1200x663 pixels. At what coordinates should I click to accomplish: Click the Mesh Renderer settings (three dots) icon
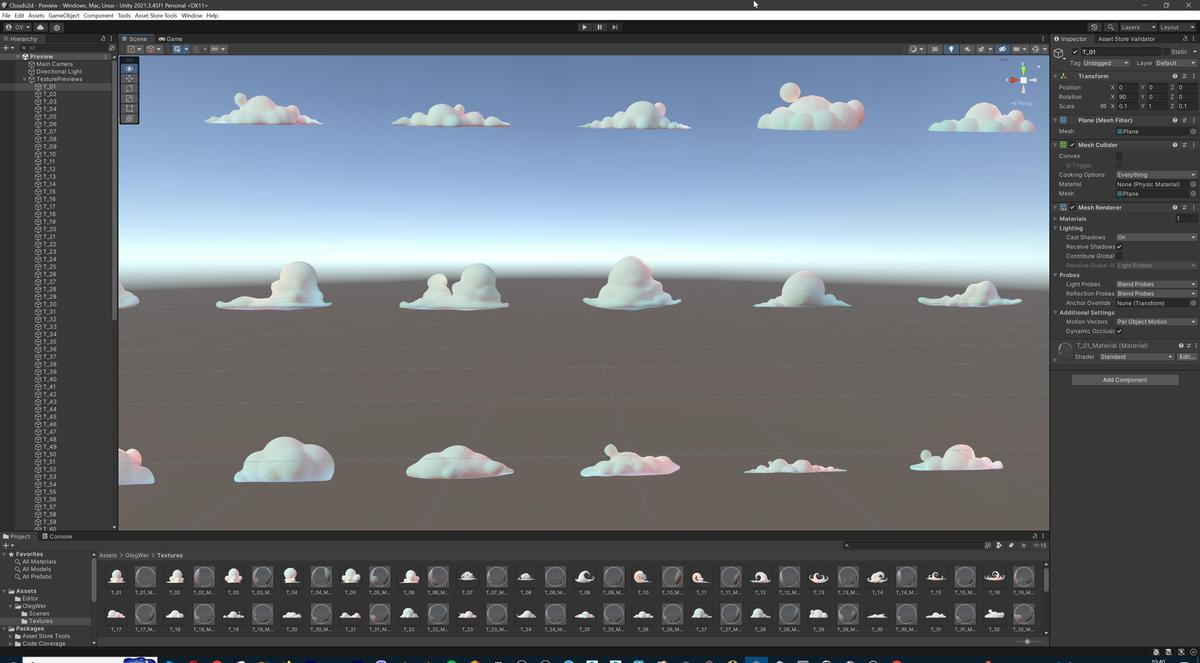pos(1192,207)
